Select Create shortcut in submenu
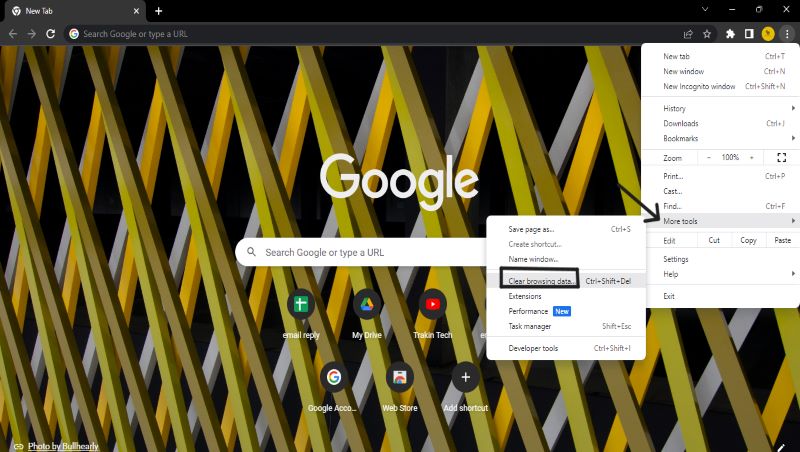 pos(566,244)
